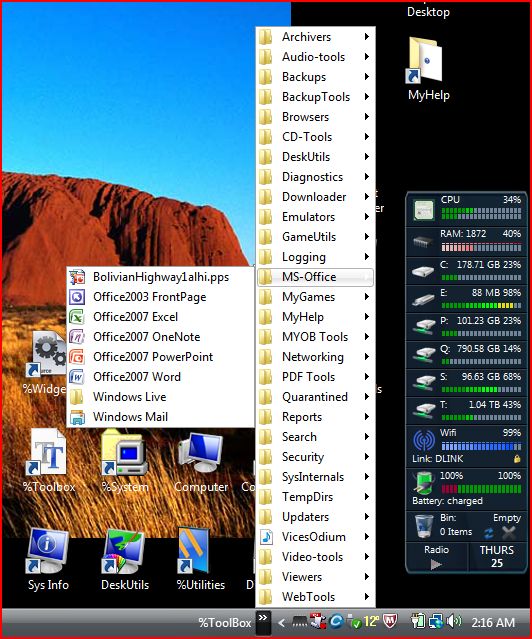Click the T: drive 1.04 TB entry
Screen dimensions: 532x639
coord(466,410)
